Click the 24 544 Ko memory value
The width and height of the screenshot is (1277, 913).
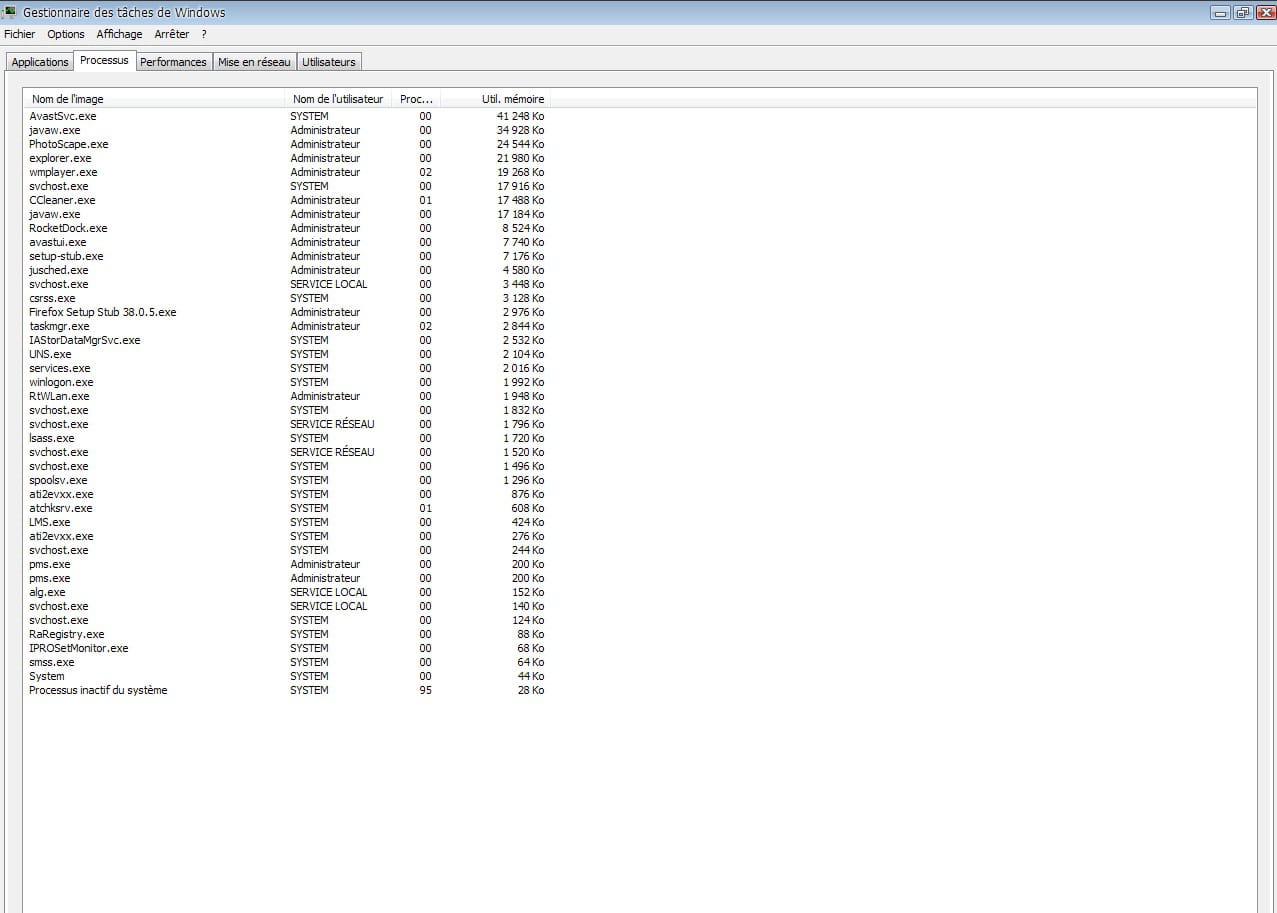(520, 144)
